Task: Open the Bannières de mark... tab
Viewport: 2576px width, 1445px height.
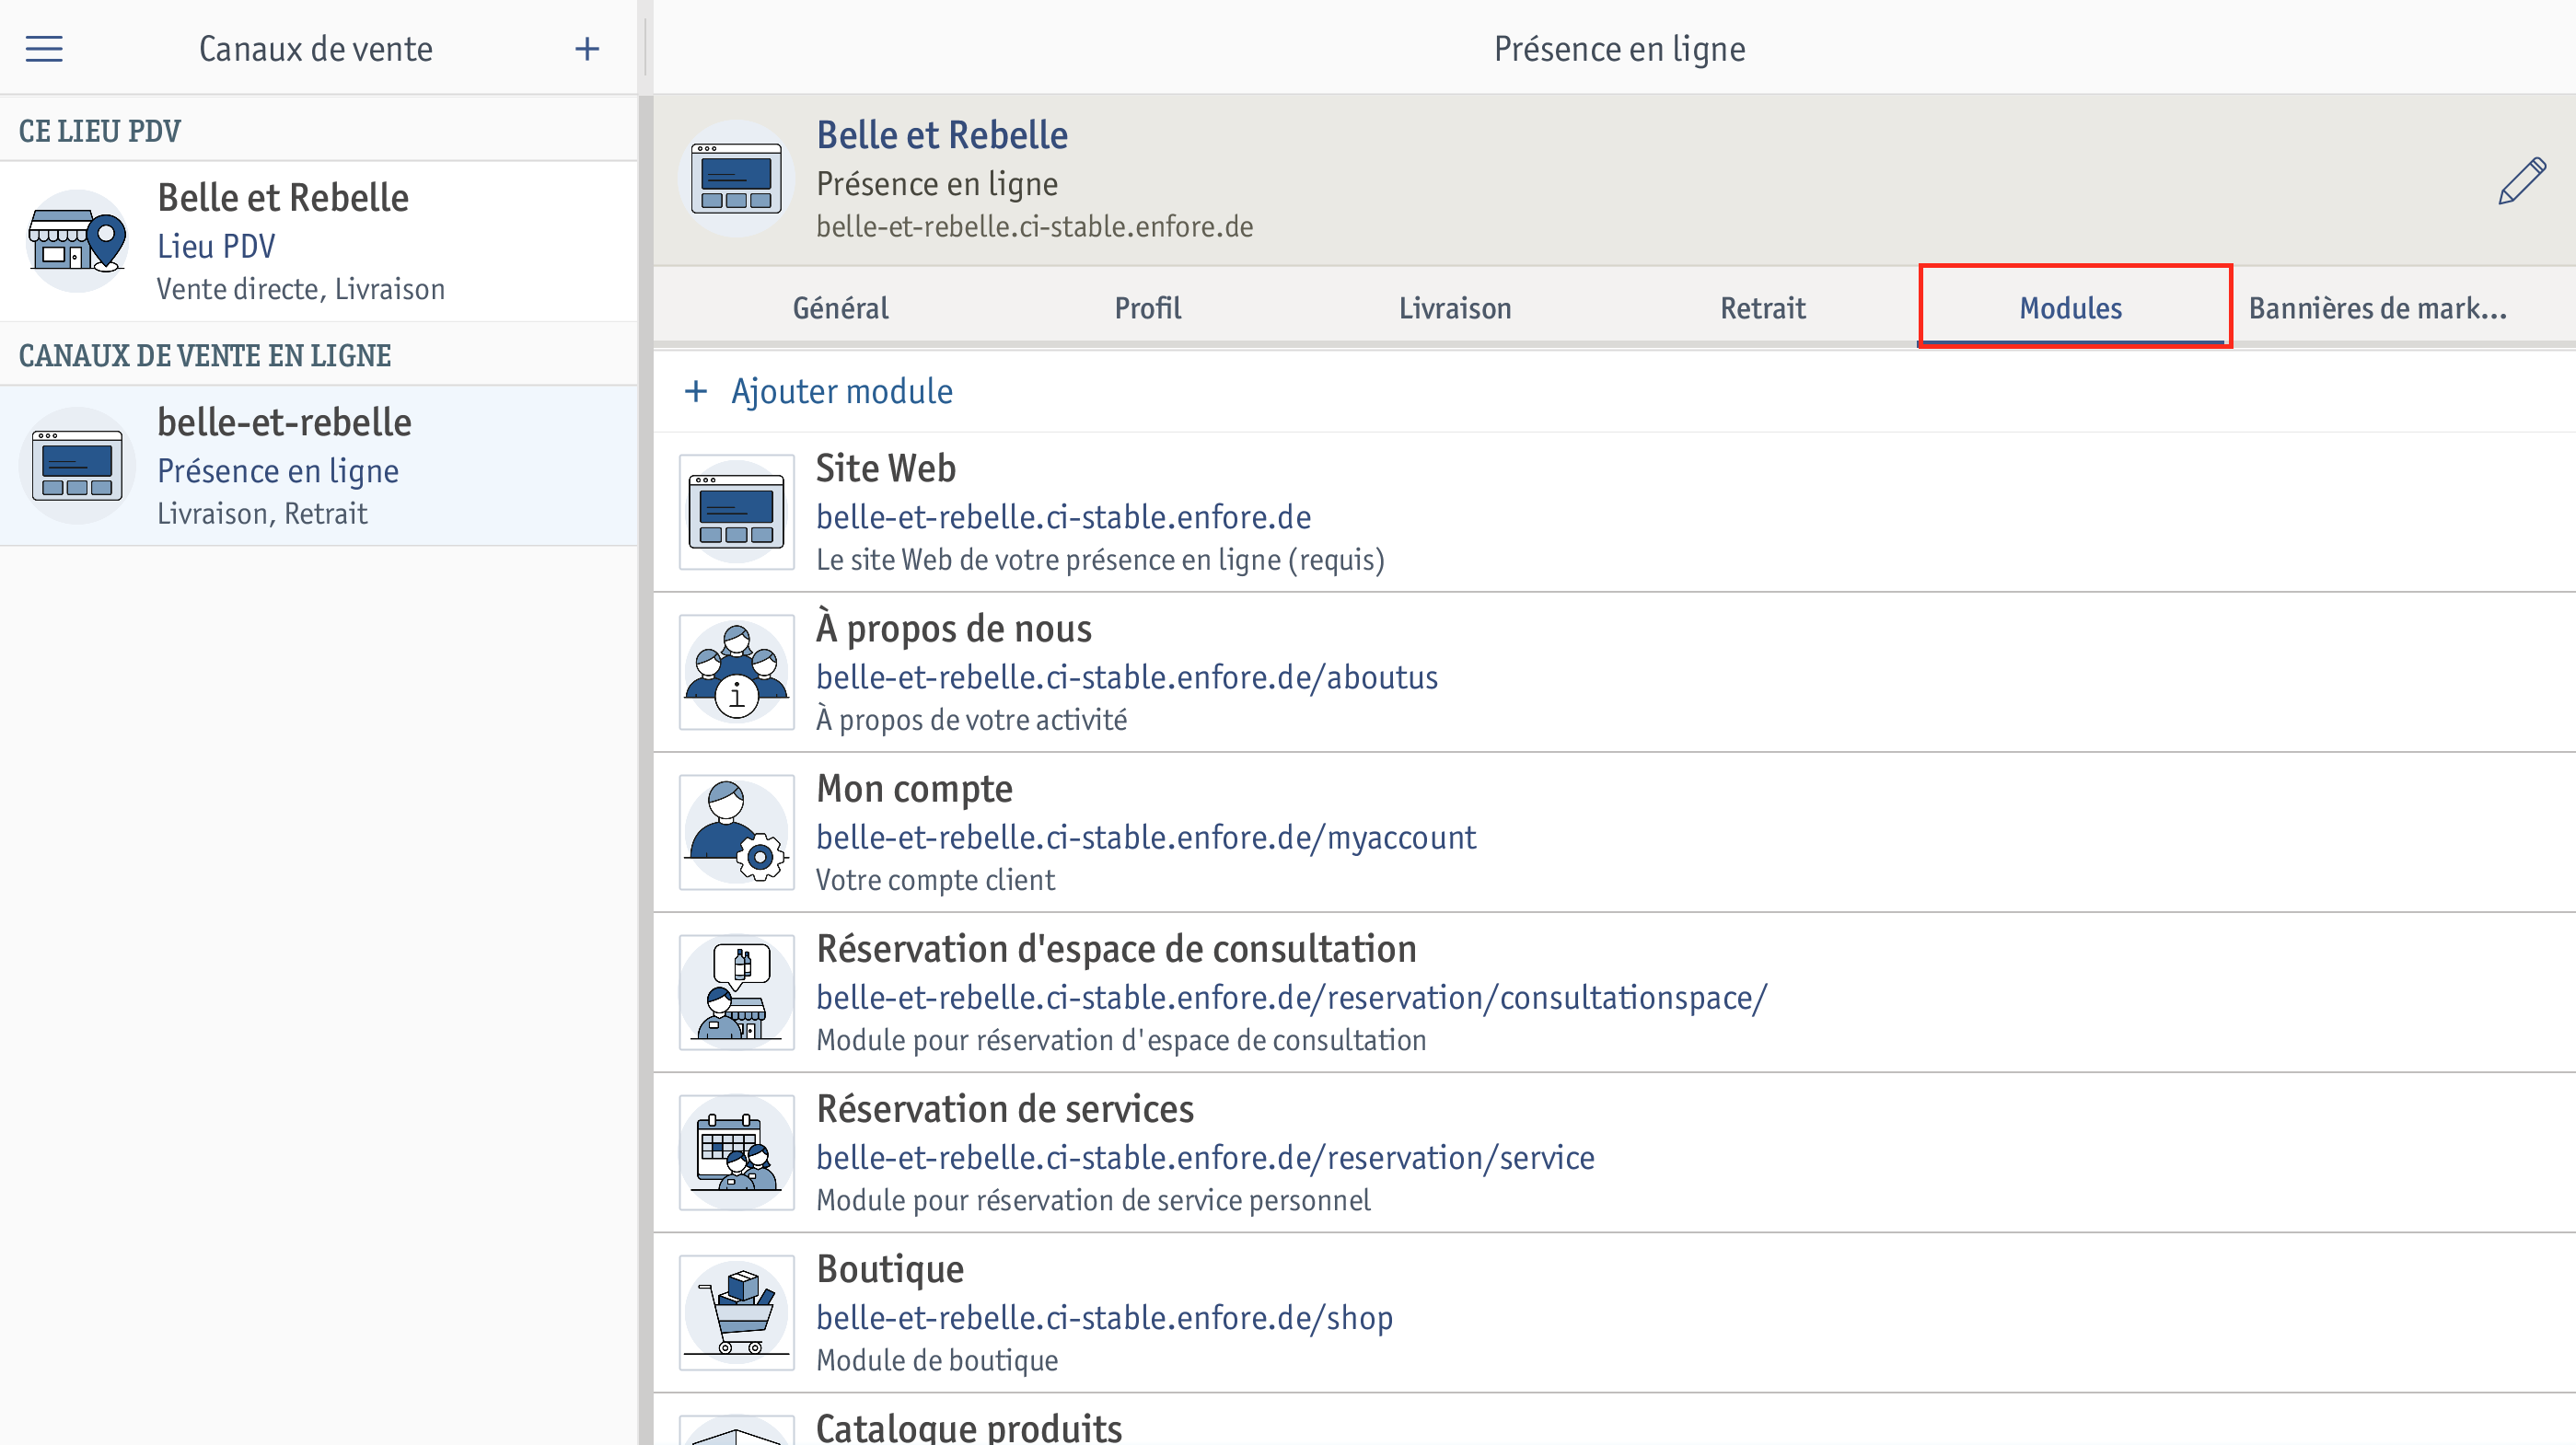Action: [2378, 308]
